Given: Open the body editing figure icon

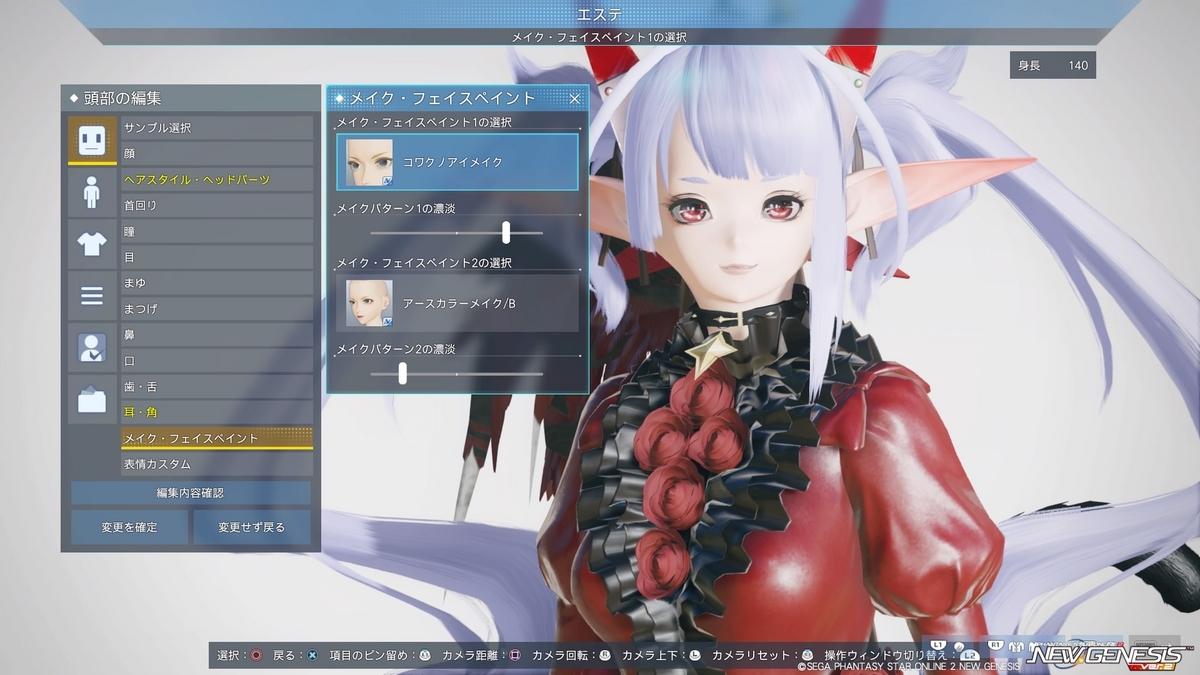Looking at the screenshot, I should coord(92,192).
